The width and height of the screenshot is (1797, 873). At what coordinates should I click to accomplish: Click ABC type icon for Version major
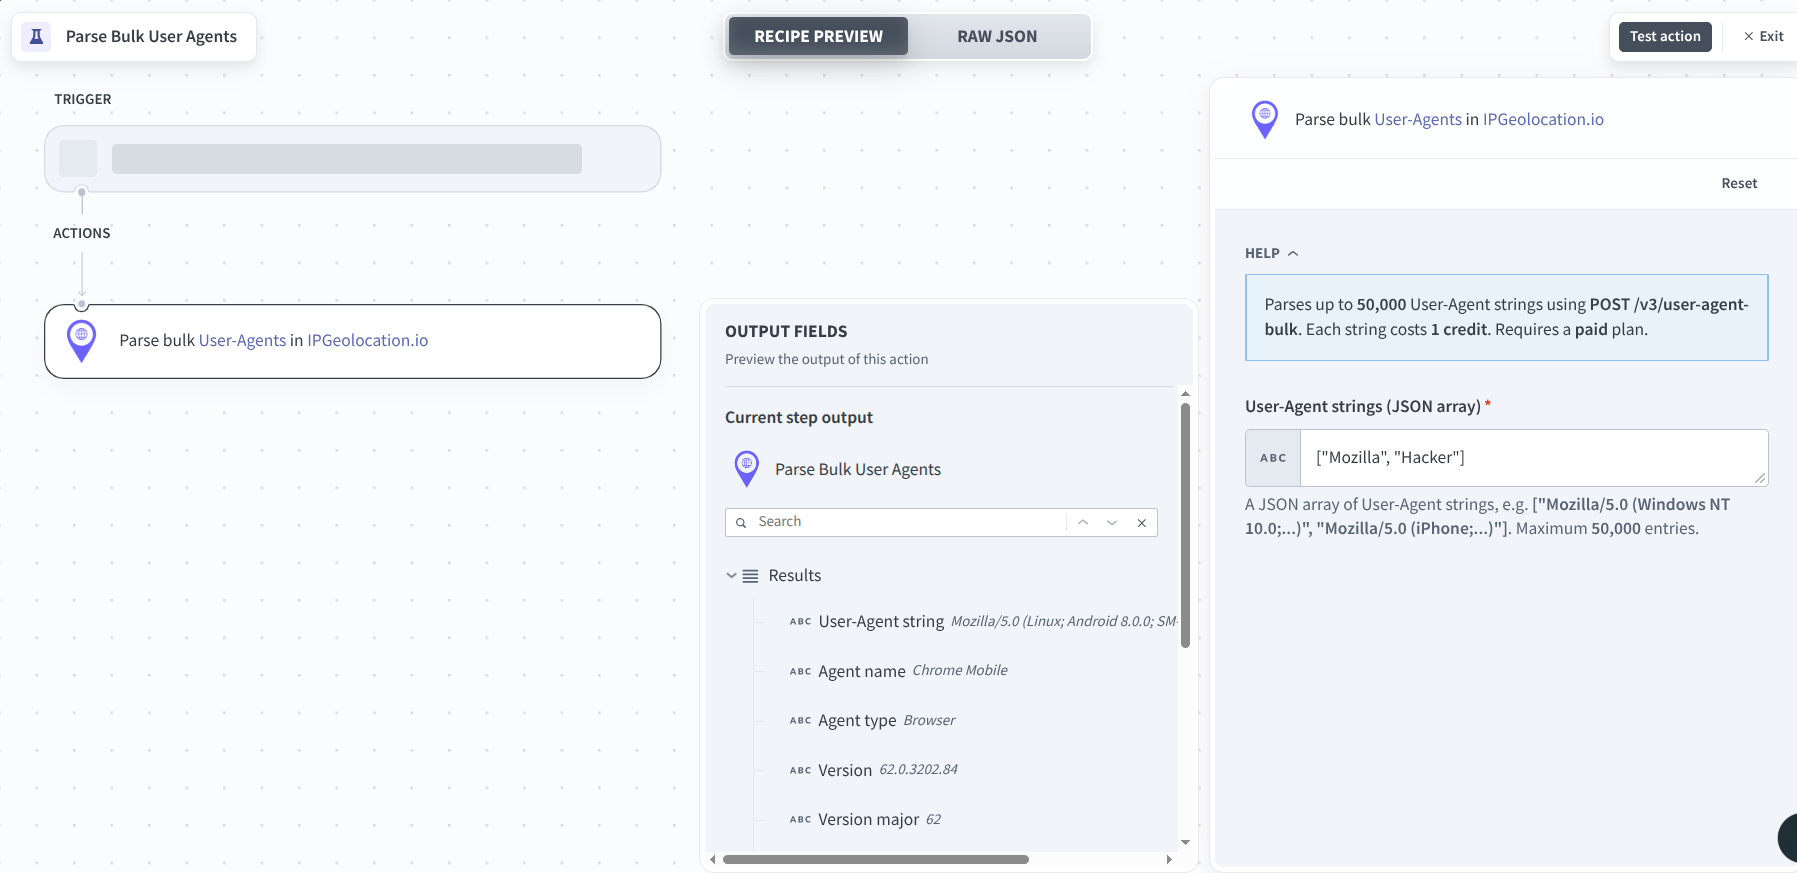(800, 820)
